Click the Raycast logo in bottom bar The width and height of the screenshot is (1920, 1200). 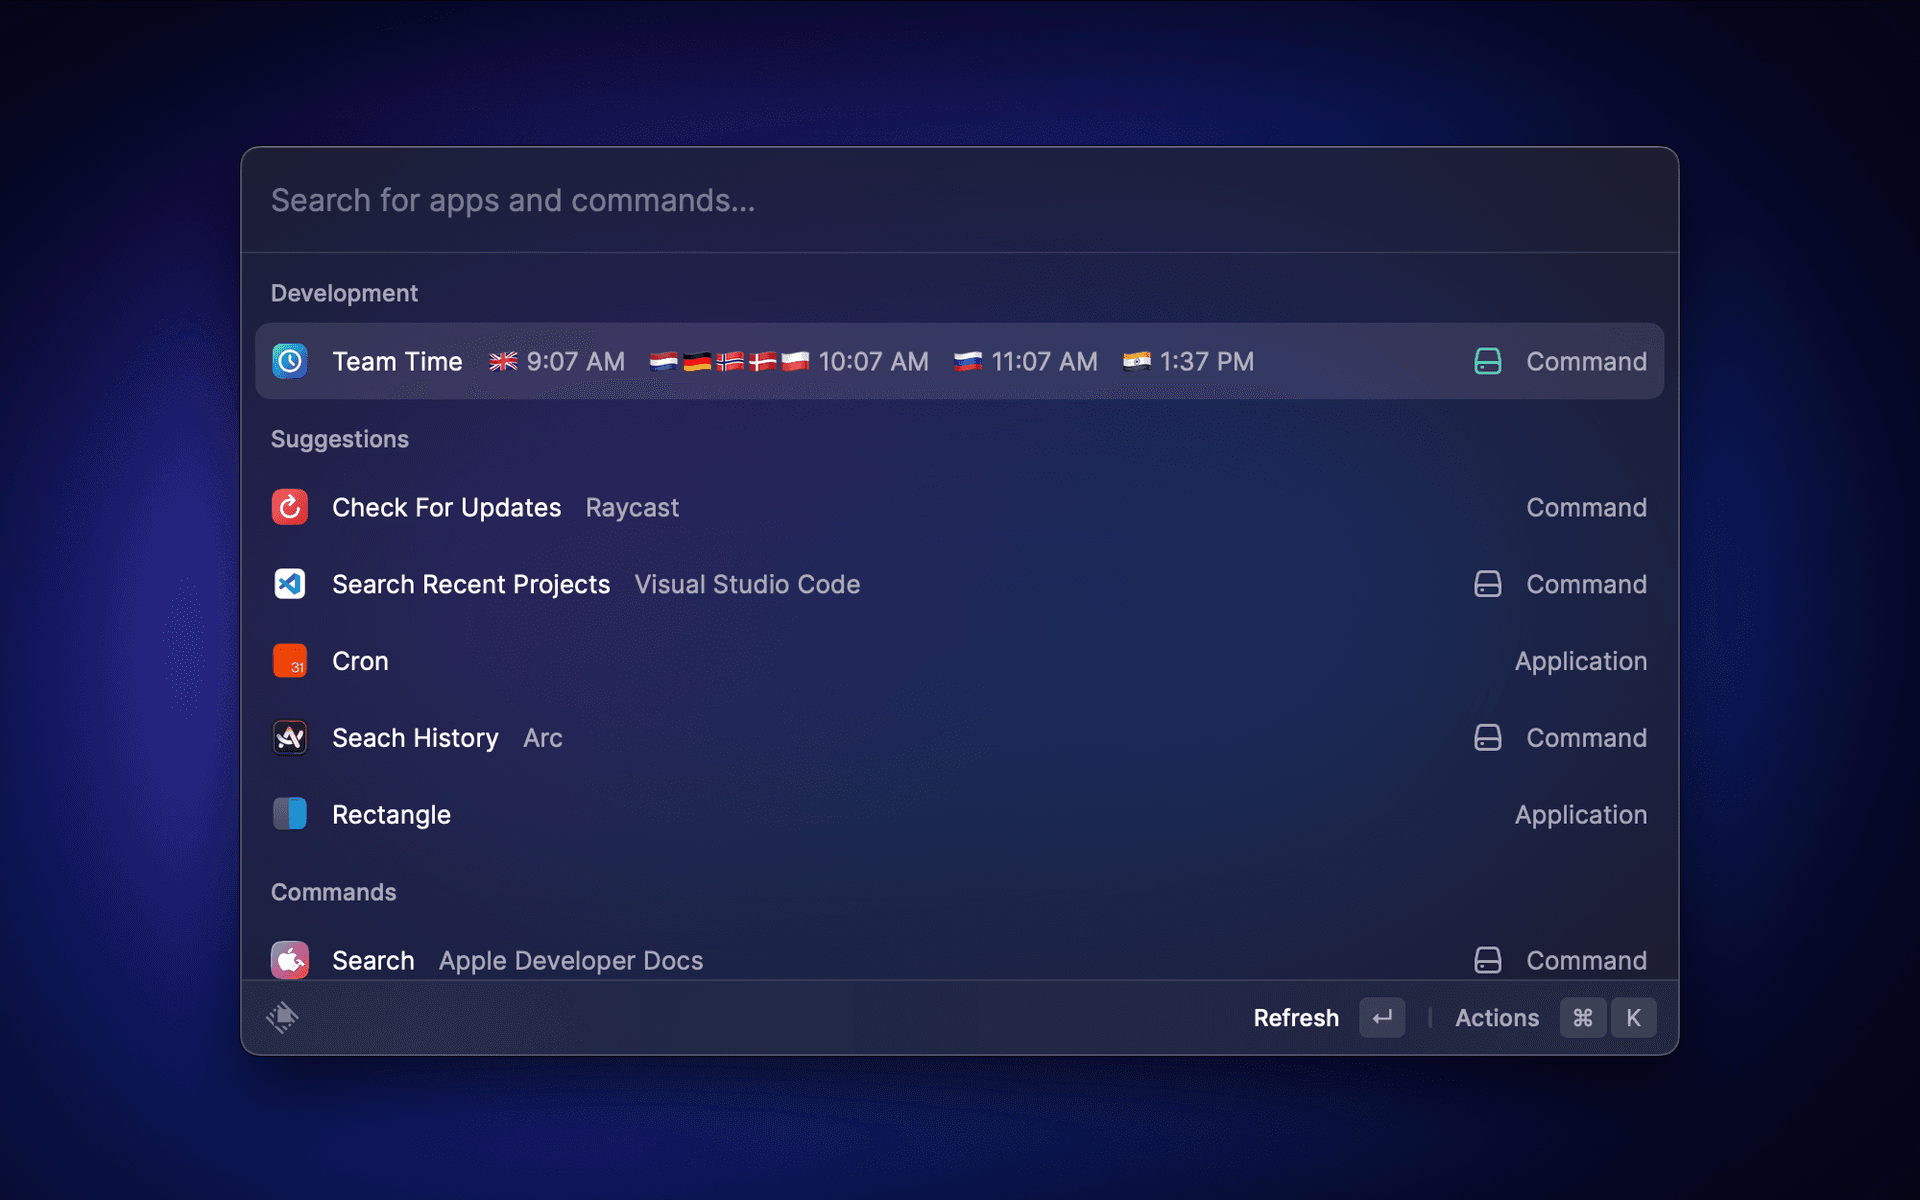point(282,1017)
